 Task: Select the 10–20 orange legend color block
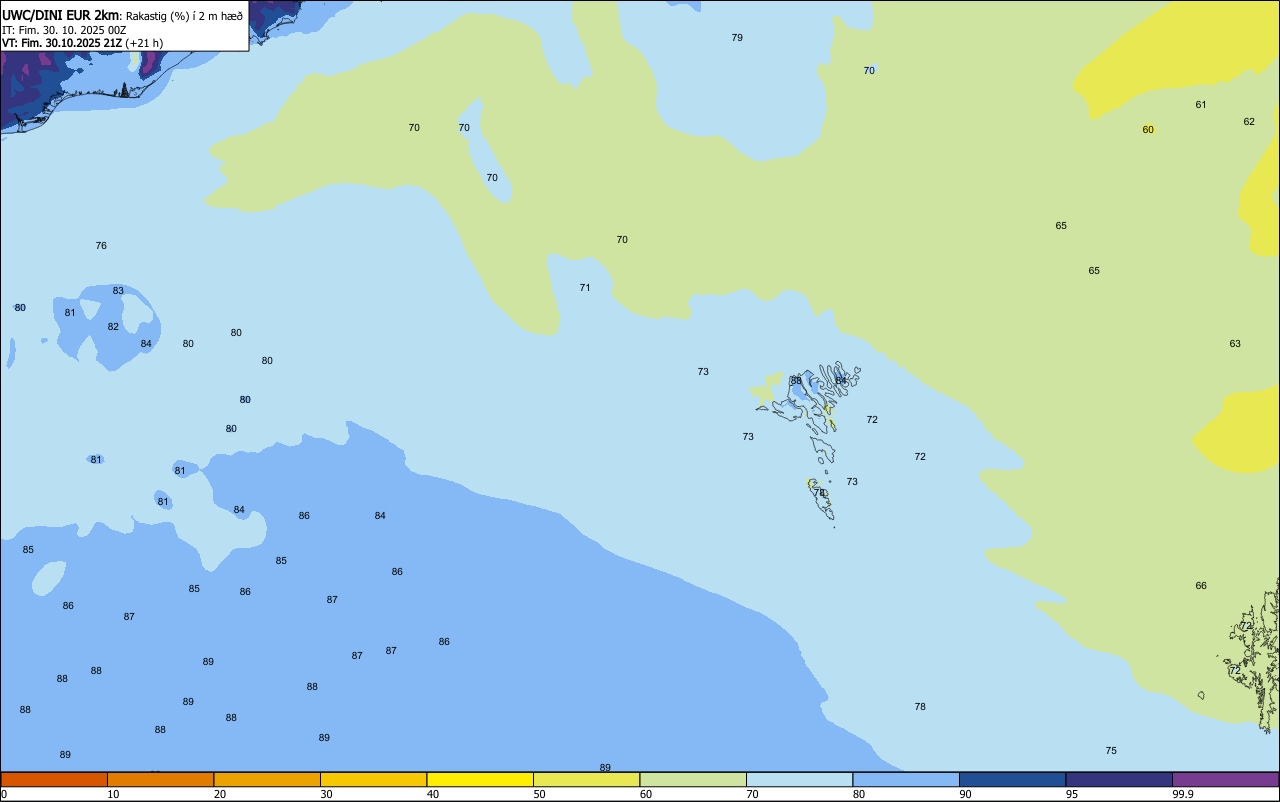coord(160,779)
